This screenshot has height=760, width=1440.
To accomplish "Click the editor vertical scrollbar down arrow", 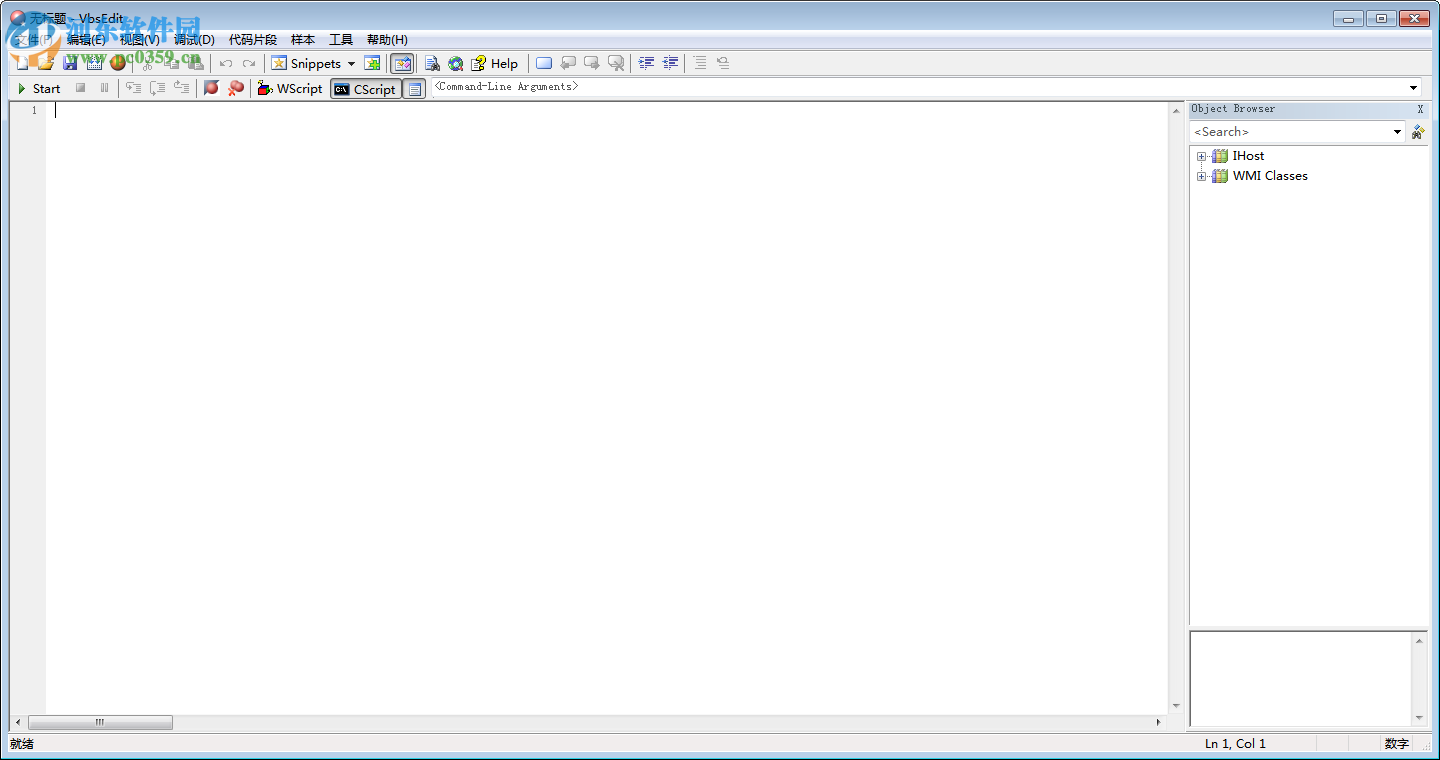I will click(x=1176, y=706).
